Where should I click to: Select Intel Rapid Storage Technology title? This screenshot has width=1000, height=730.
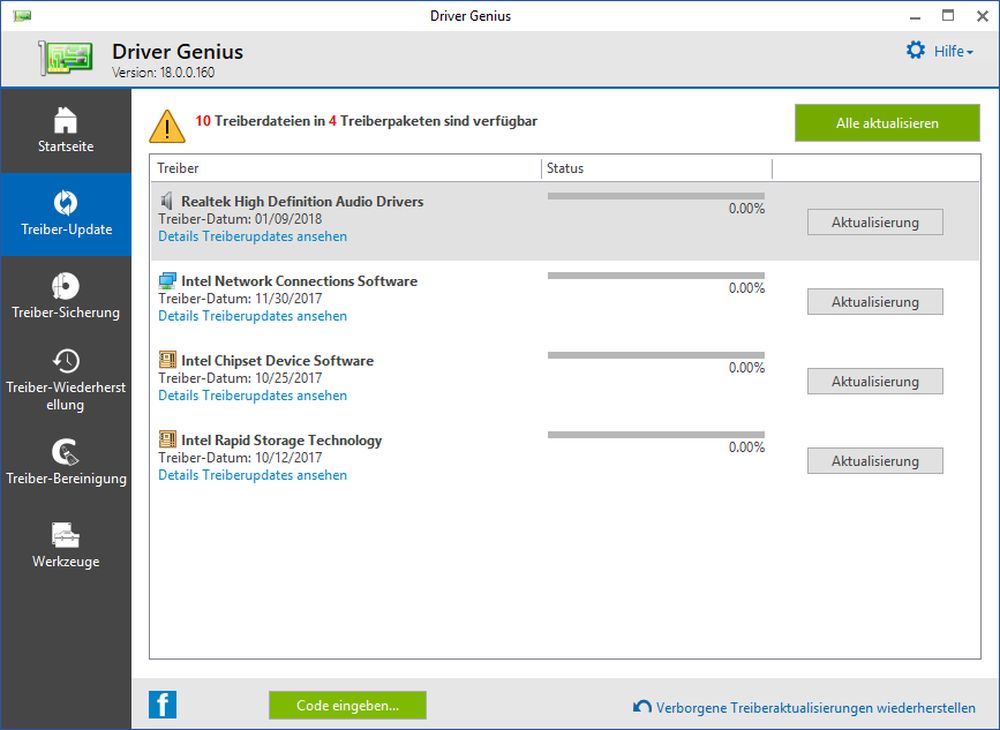[x=281, y=441]
